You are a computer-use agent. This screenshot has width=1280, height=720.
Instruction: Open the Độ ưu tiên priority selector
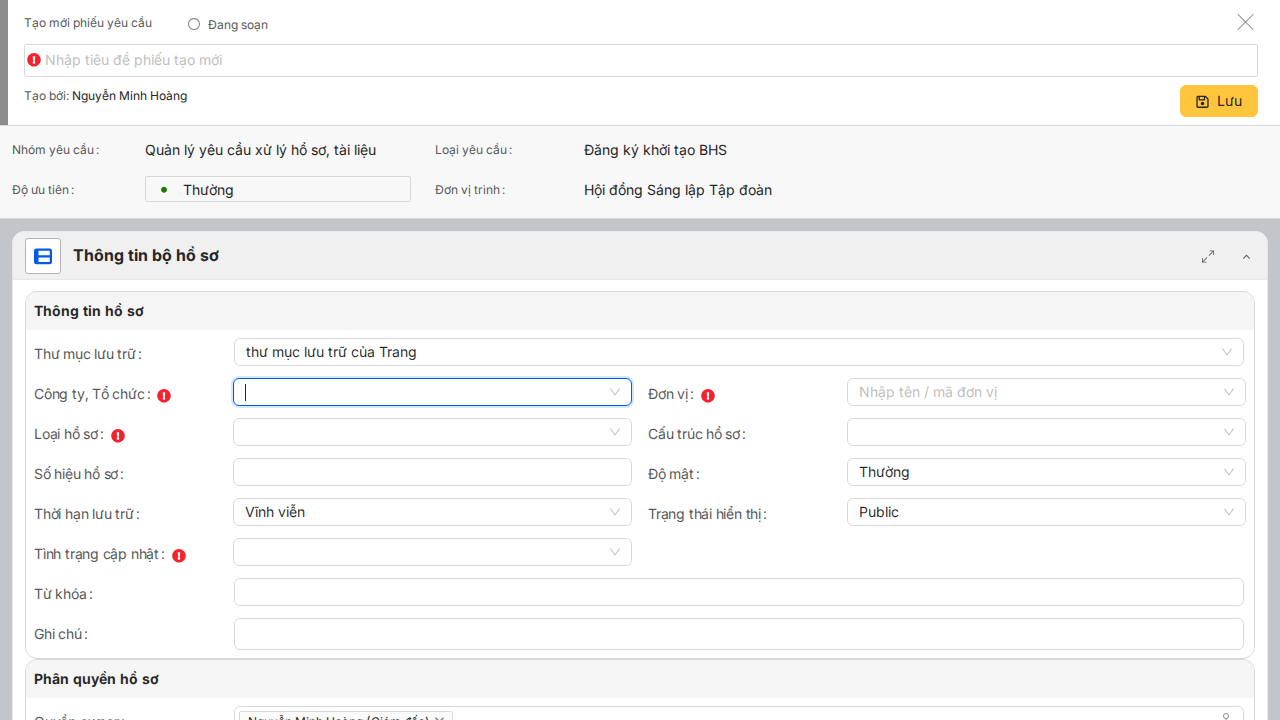click(x=278, y=189)
